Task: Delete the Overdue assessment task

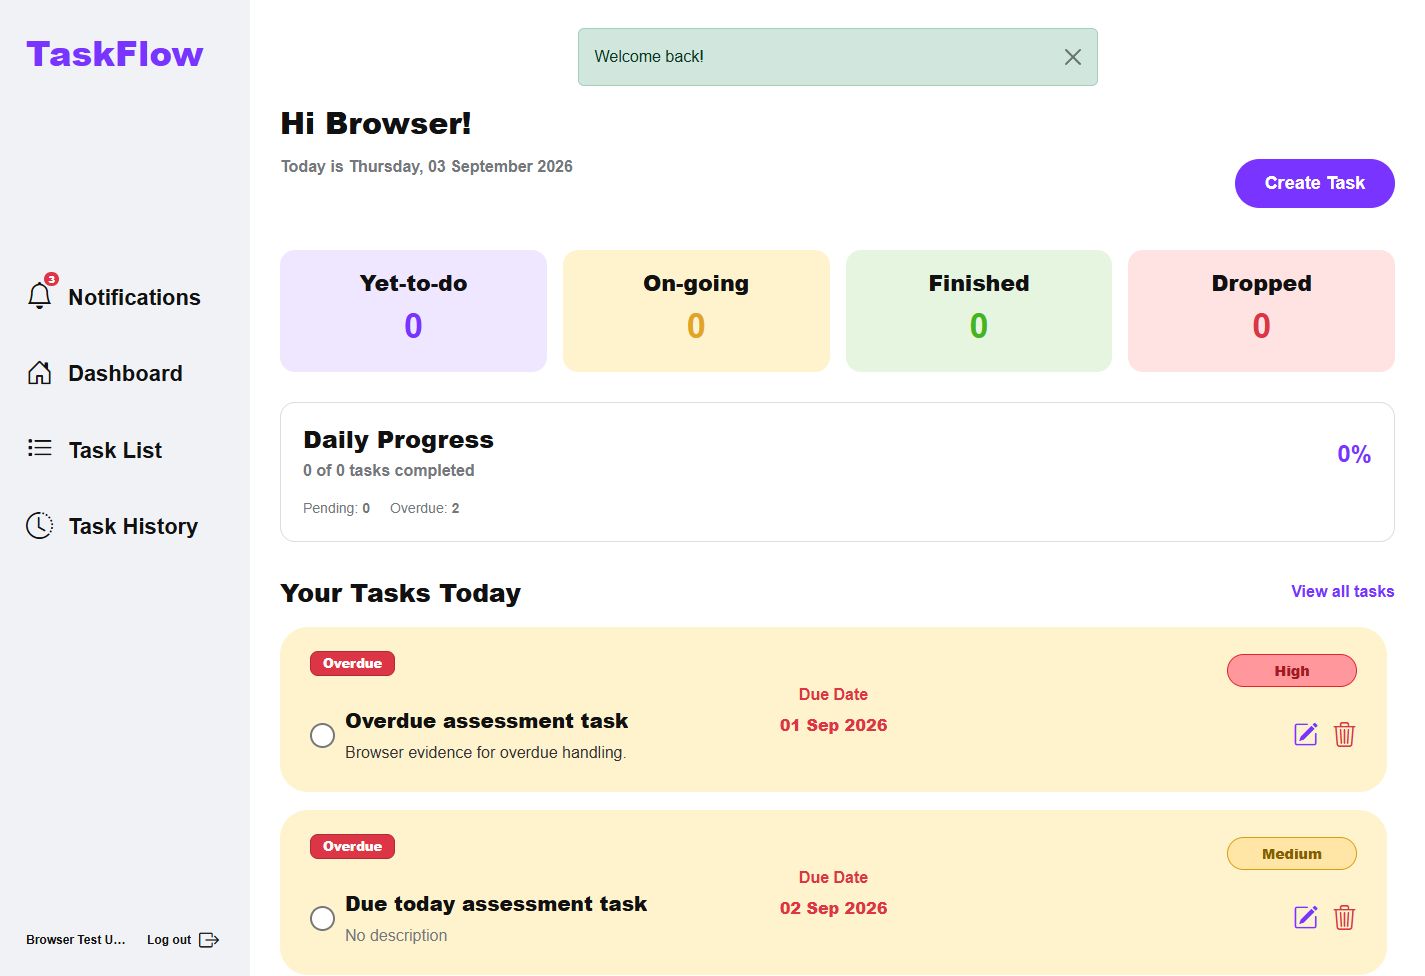Action: click(x=1344, y=735)
